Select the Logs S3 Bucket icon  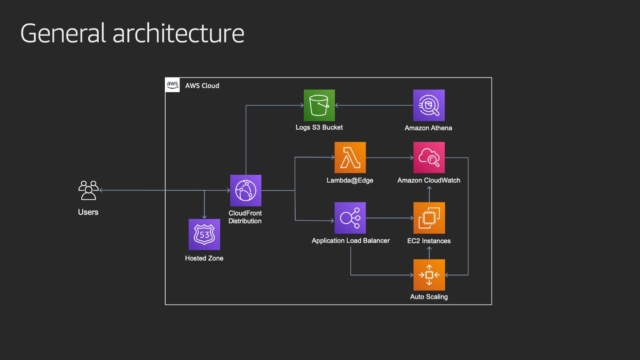pos(319,105)
